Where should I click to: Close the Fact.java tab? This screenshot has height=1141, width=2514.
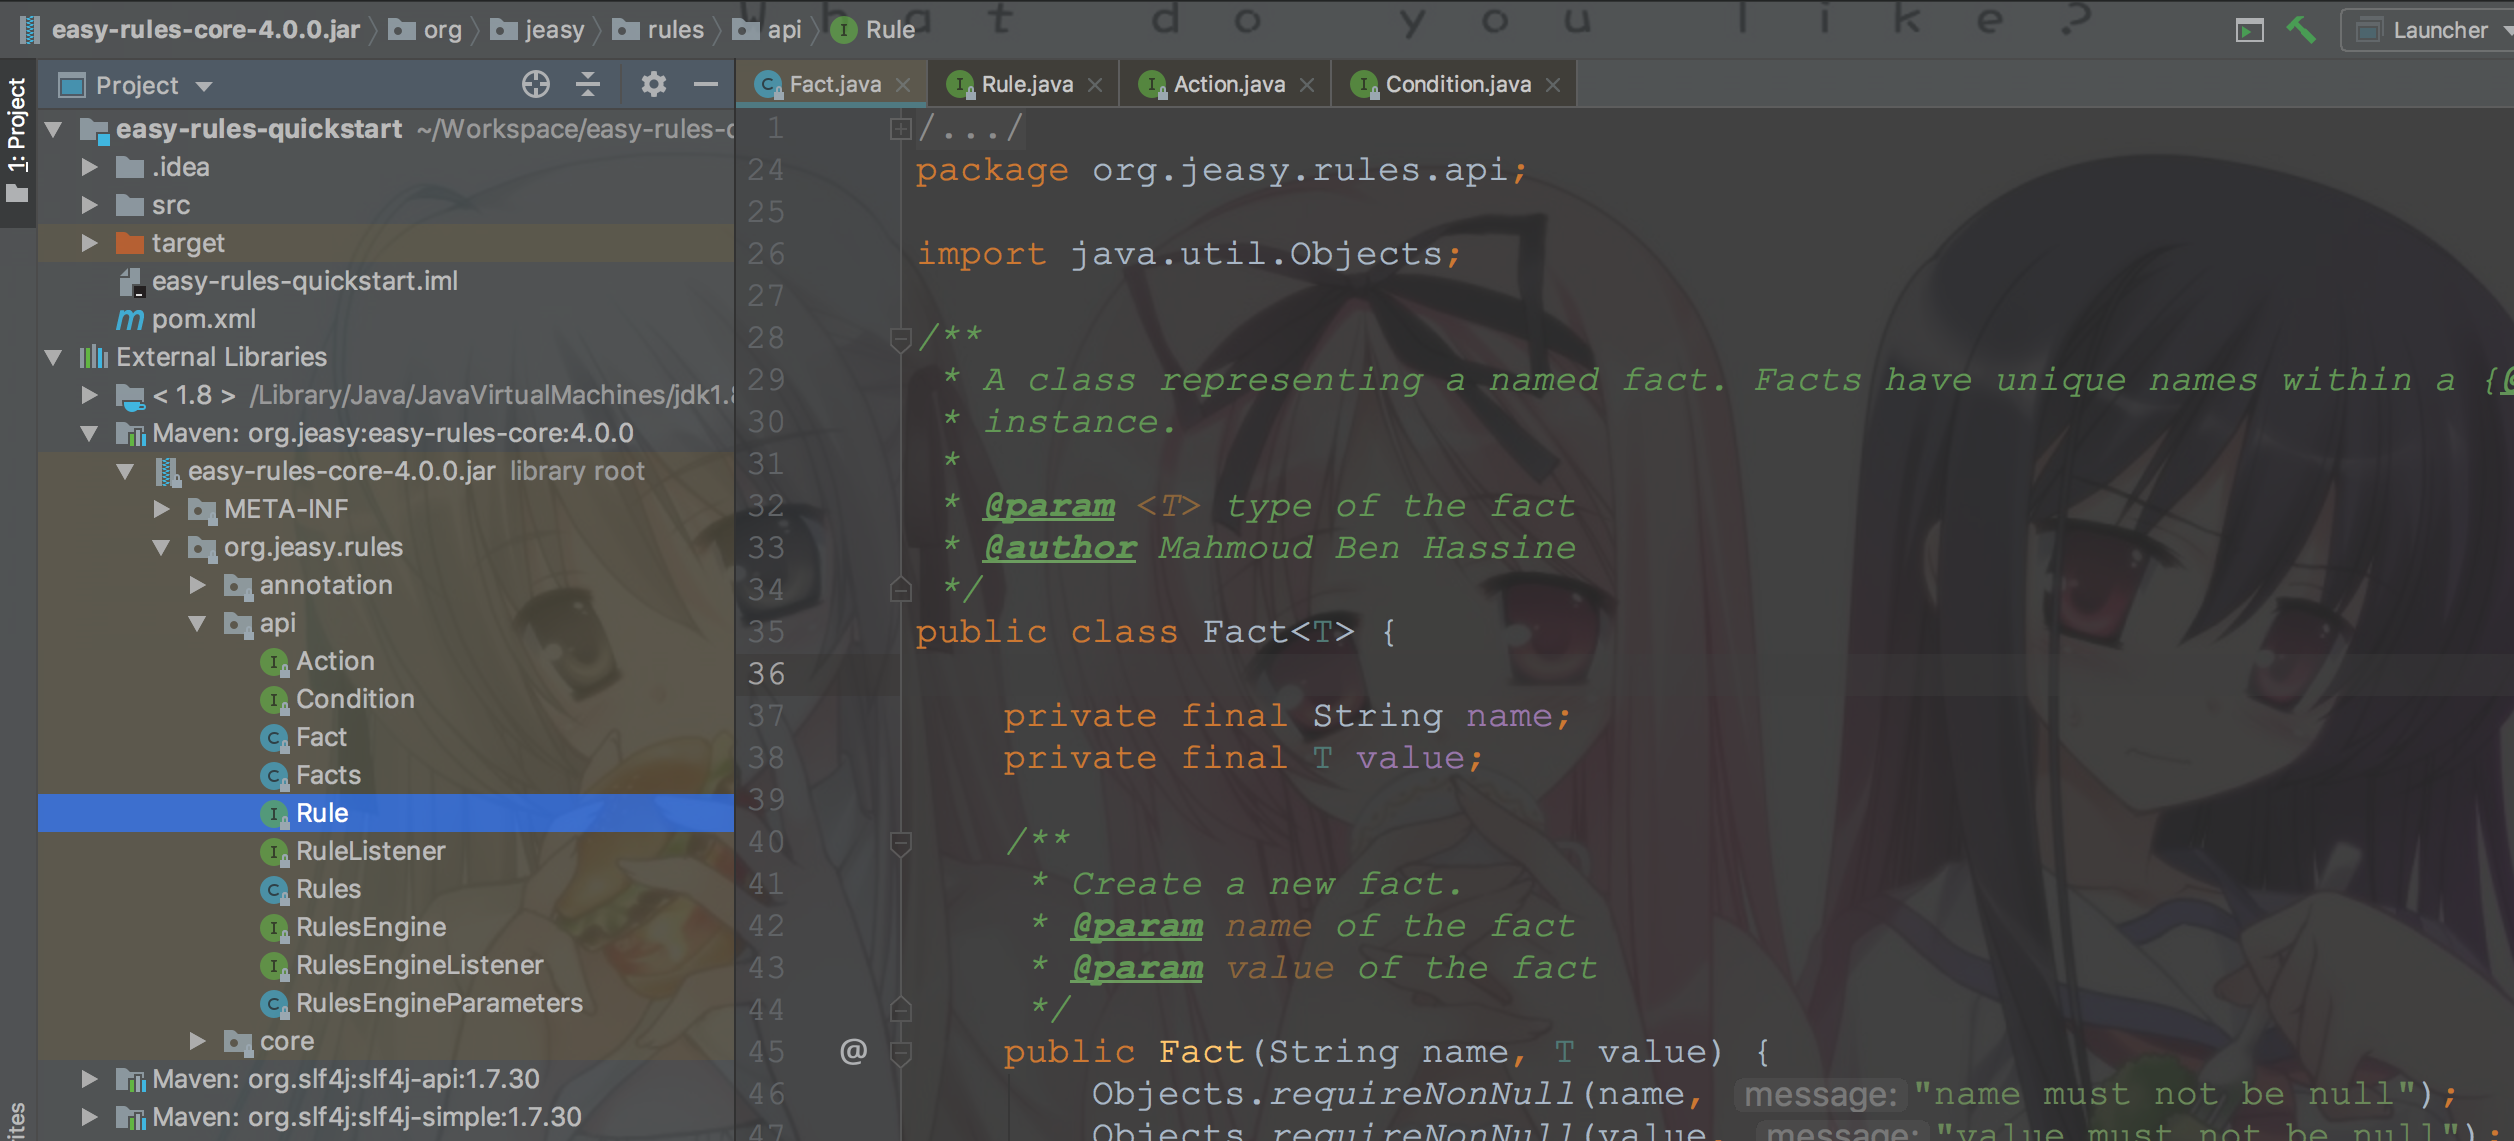click(903, 85)
